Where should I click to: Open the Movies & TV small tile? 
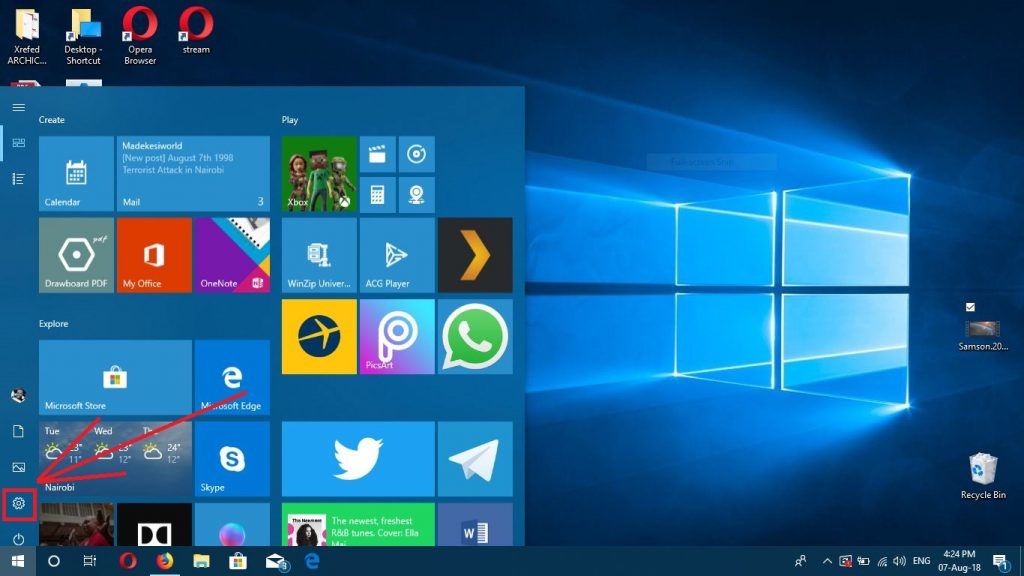377,154
